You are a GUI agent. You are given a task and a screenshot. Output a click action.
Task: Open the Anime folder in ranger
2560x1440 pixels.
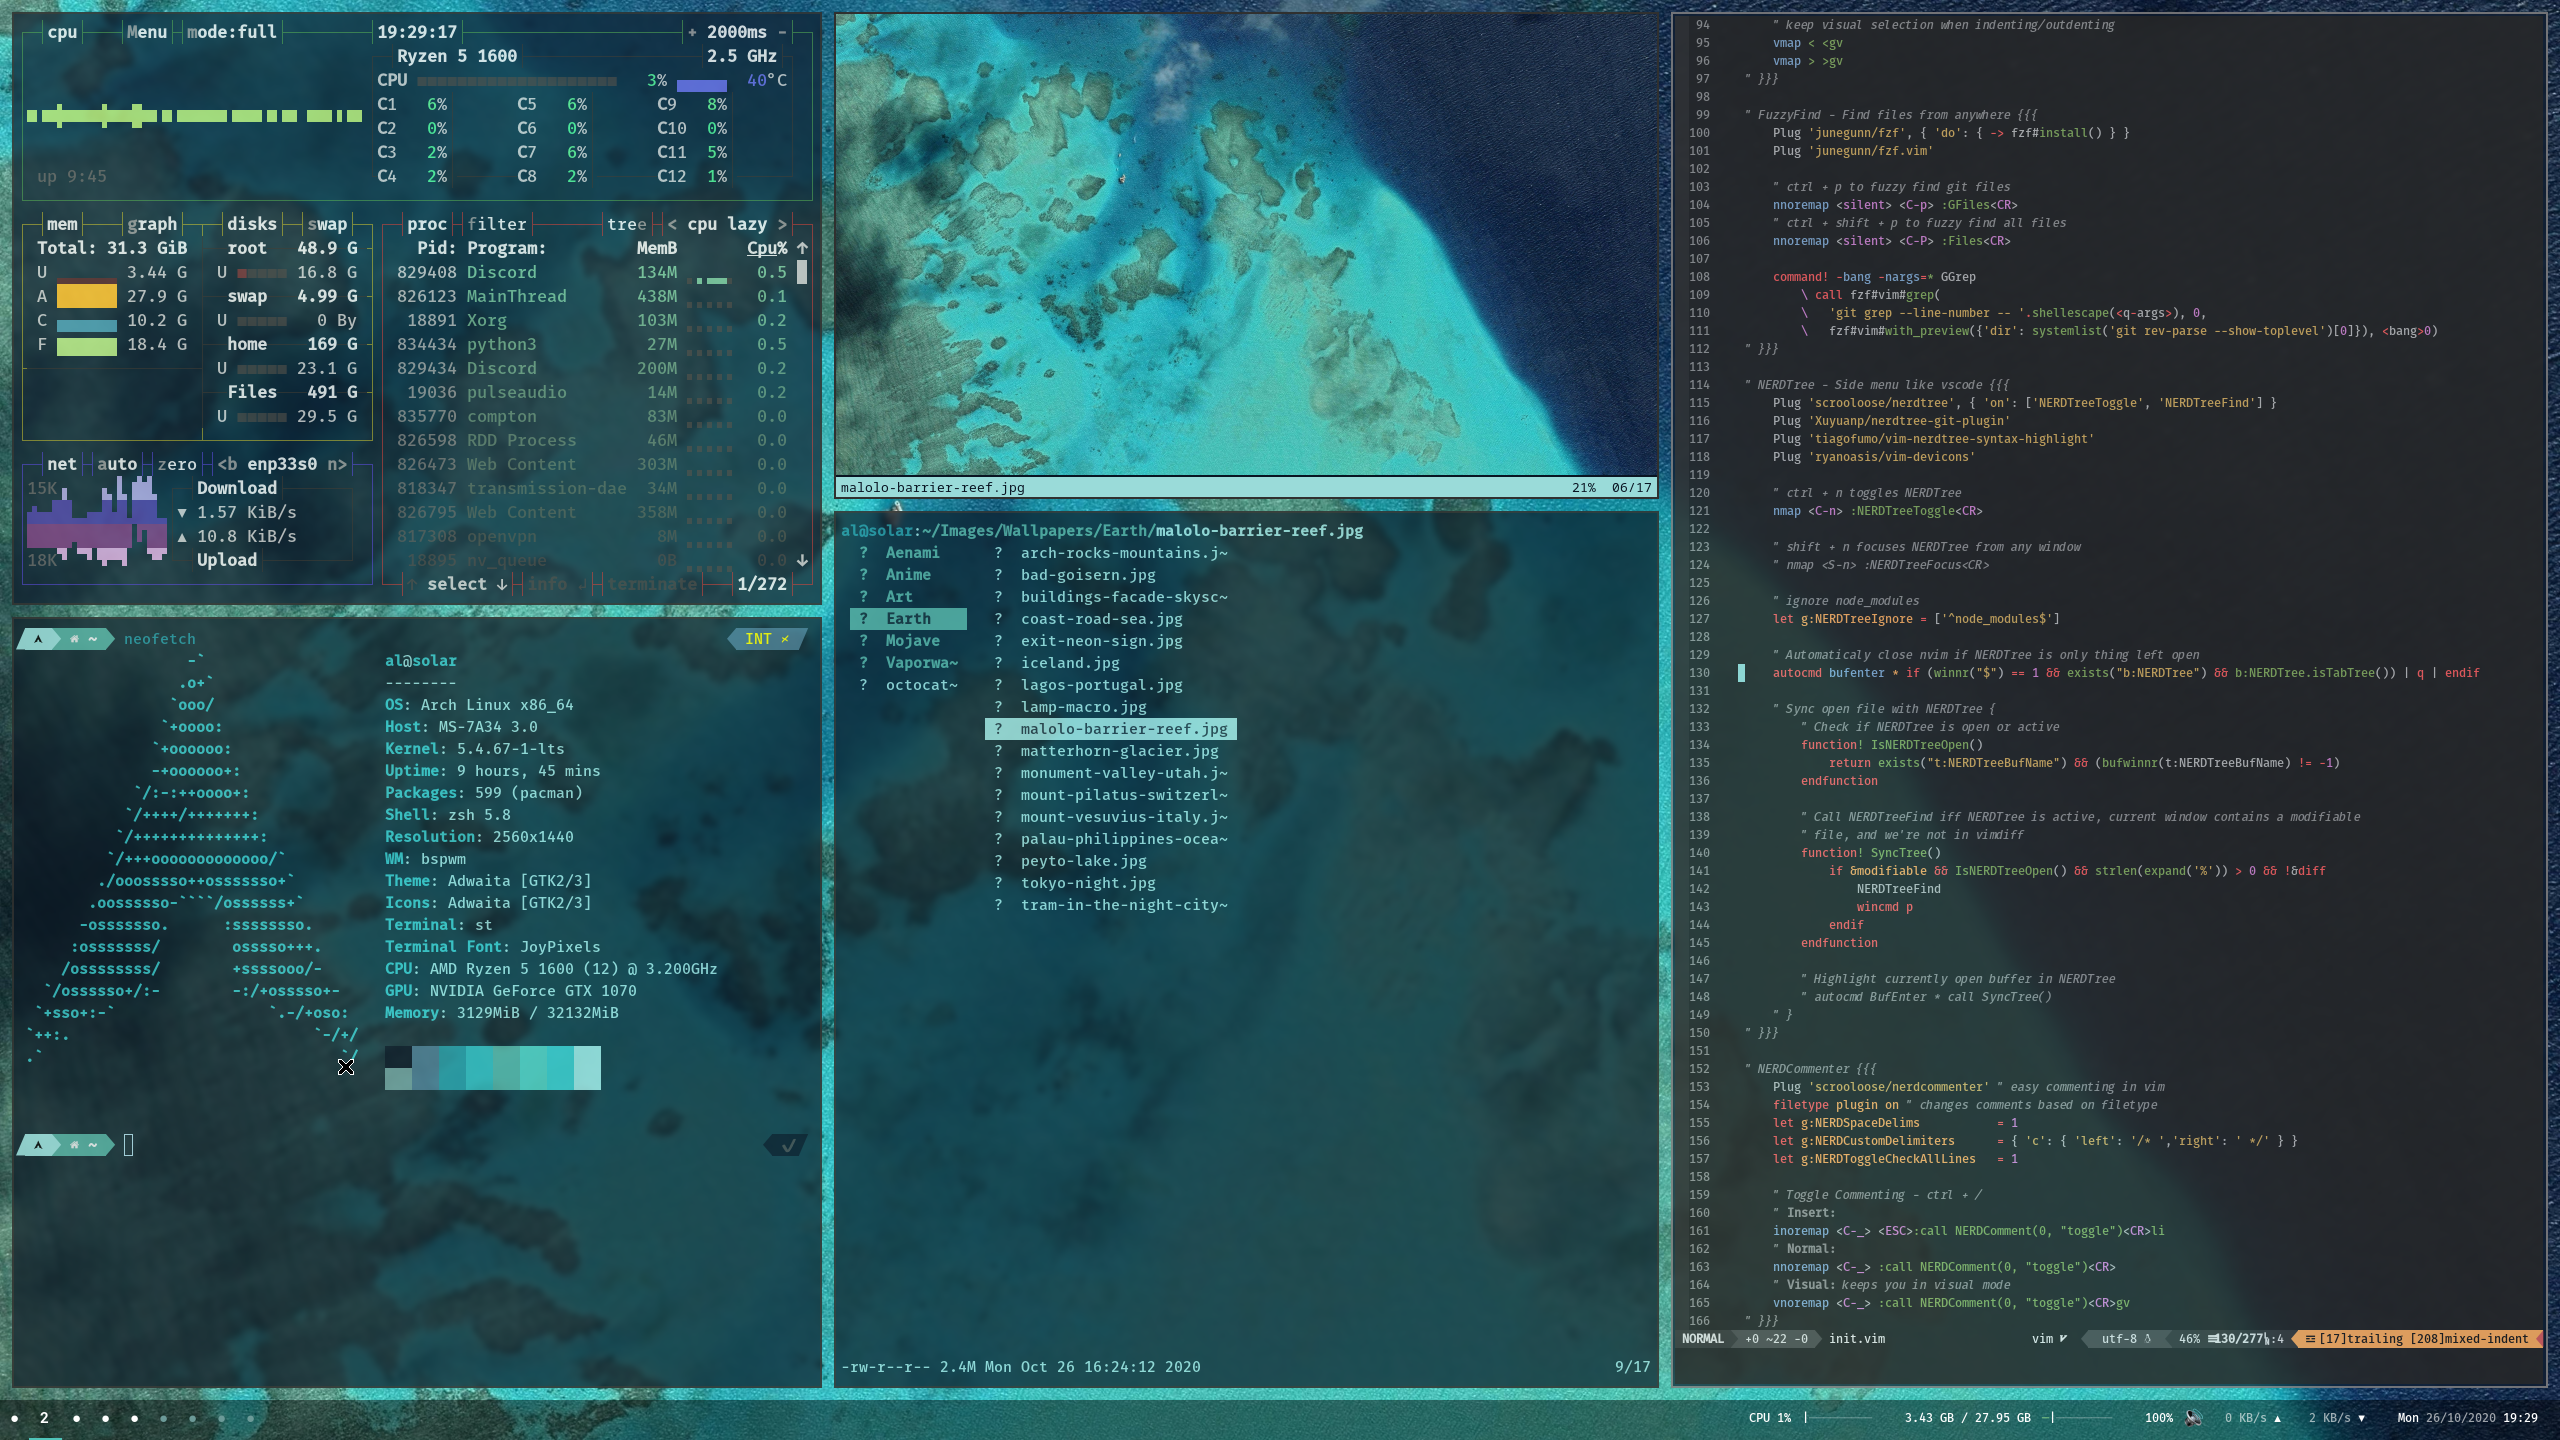coord(908,575)
